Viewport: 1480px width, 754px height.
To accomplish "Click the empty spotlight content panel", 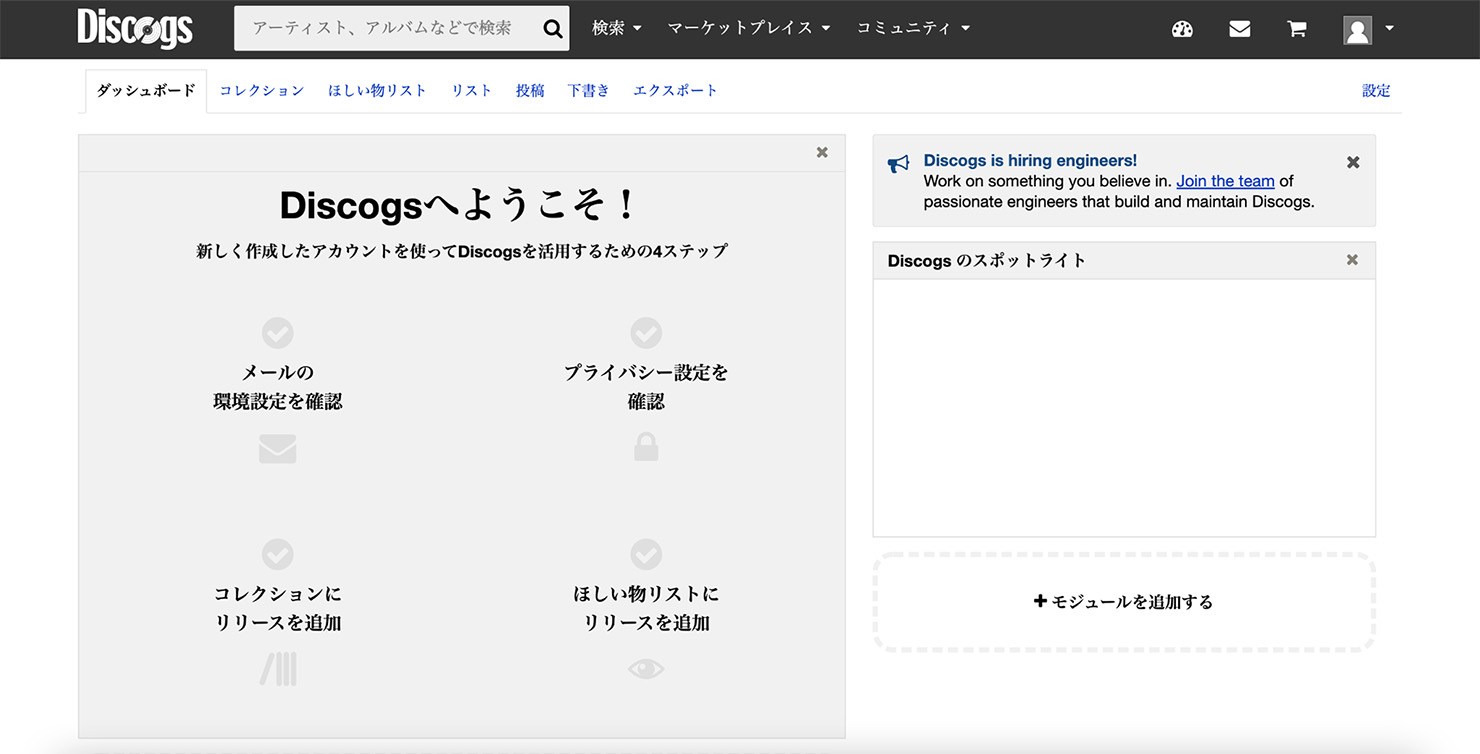I will point(1124,408).
